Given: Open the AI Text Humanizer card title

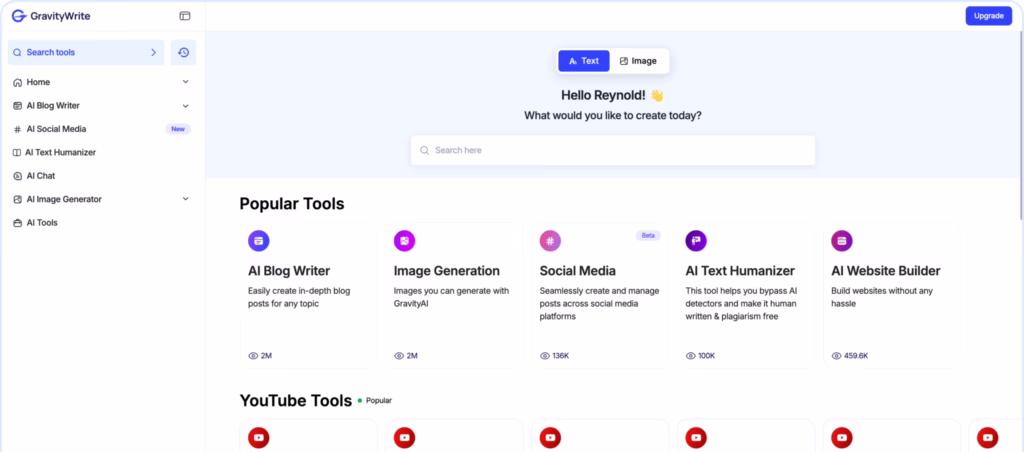Looking at the screenshot, I should (x=740, y=270).
